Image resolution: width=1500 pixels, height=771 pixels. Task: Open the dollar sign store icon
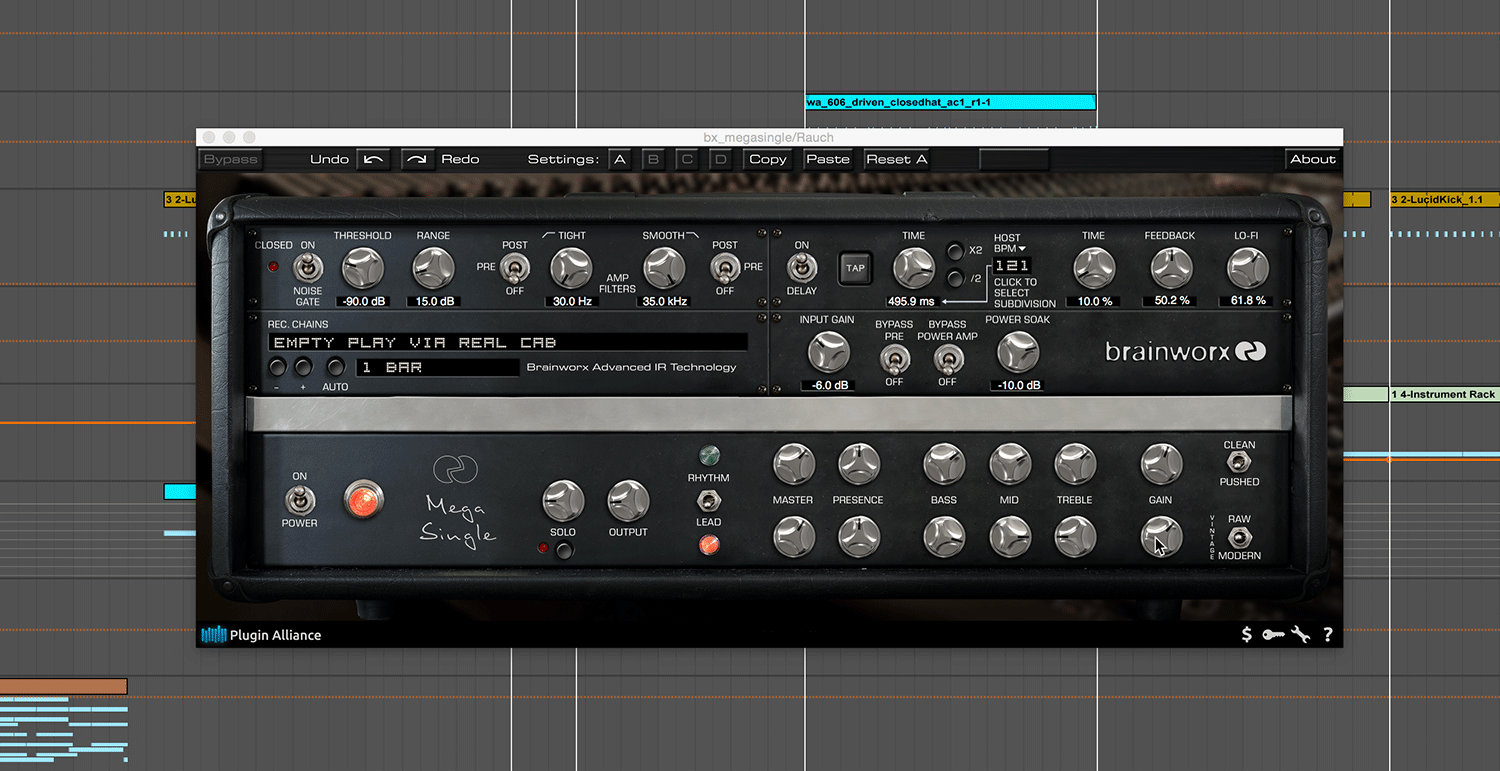[1246, 634]
